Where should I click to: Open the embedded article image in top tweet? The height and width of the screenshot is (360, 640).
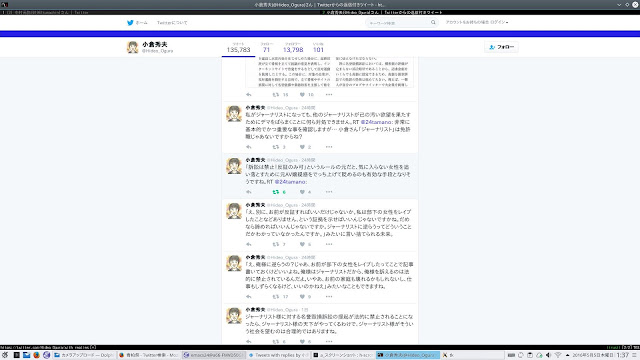coord(329,72)
